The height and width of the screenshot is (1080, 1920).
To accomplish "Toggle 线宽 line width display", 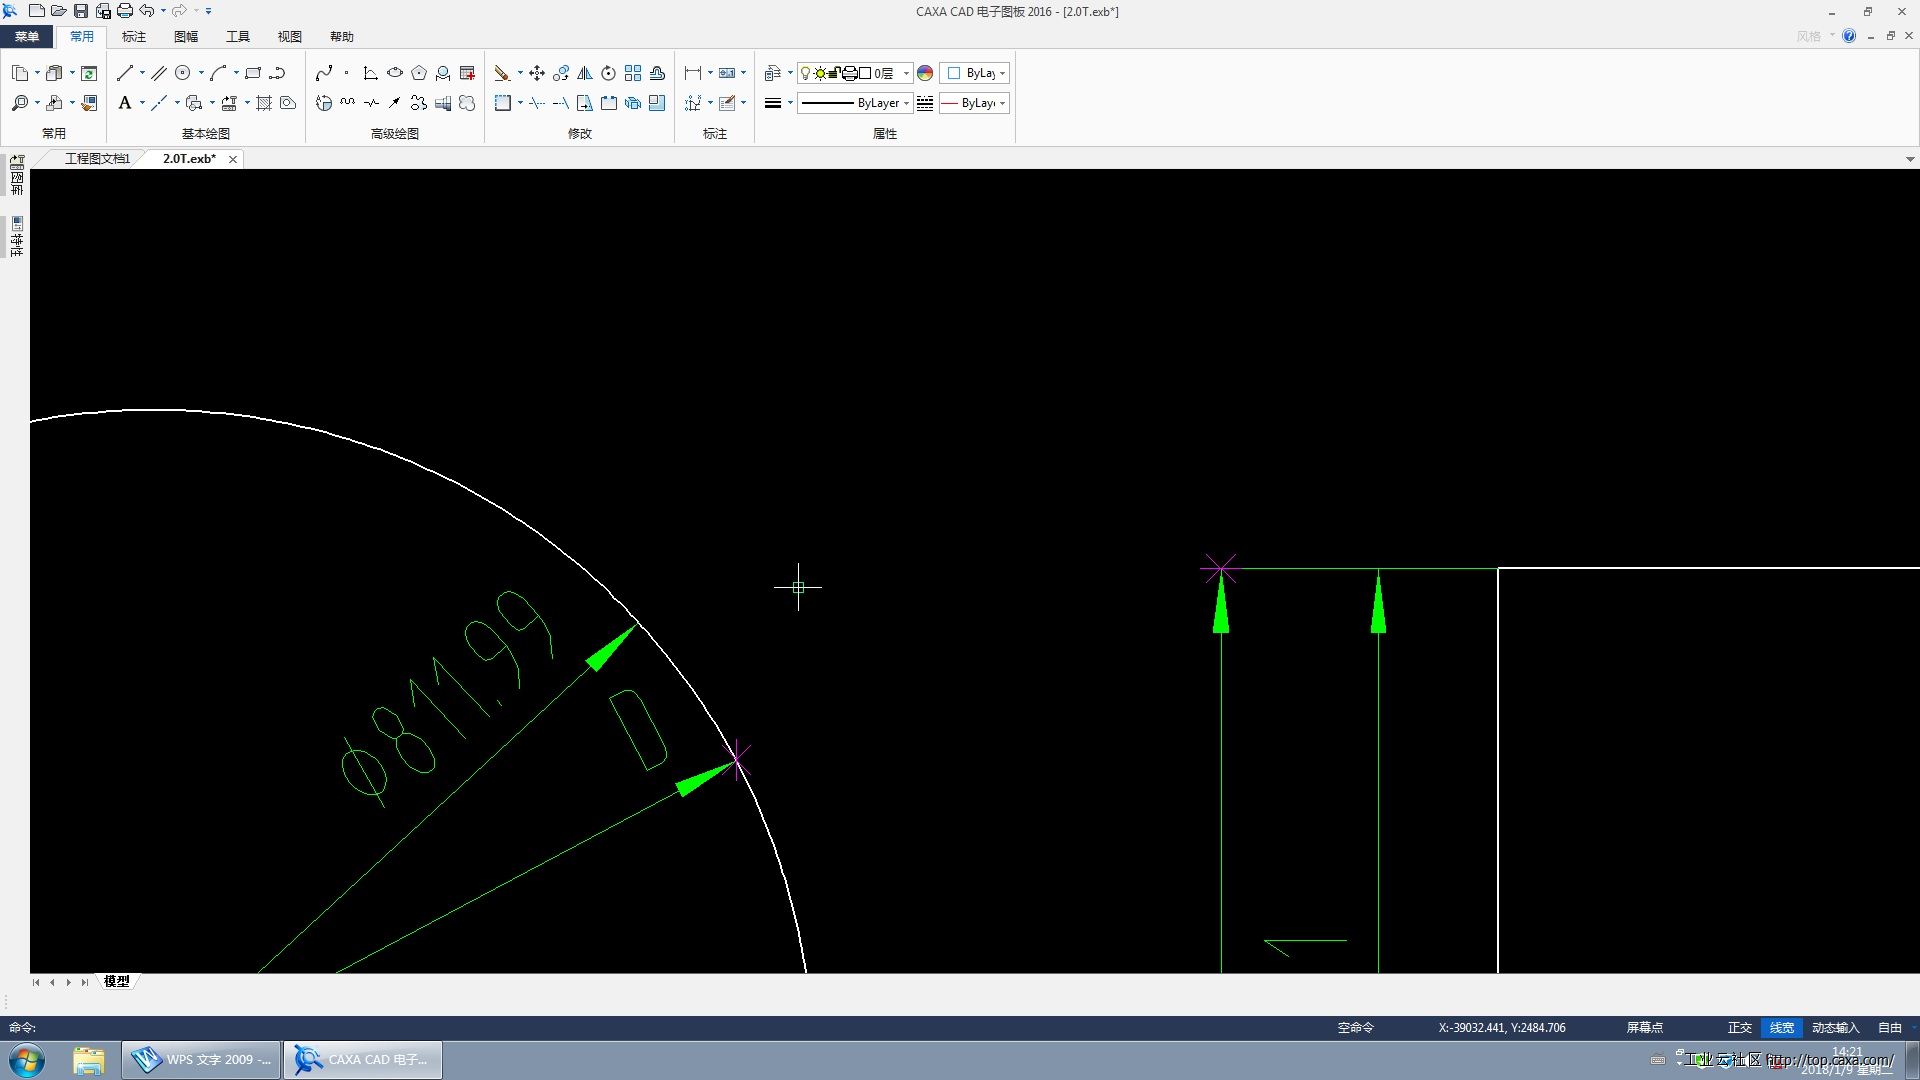I will click(x=1781, y=1027).
